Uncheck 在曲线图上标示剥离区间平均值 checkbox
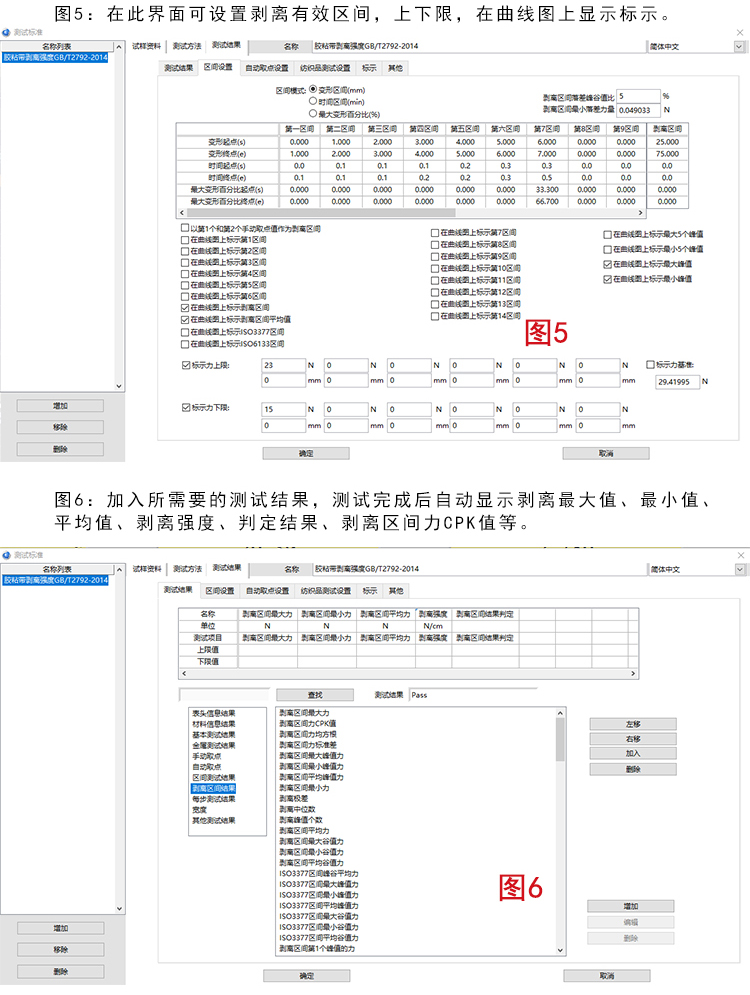750x995 pixels. (184, 320)
